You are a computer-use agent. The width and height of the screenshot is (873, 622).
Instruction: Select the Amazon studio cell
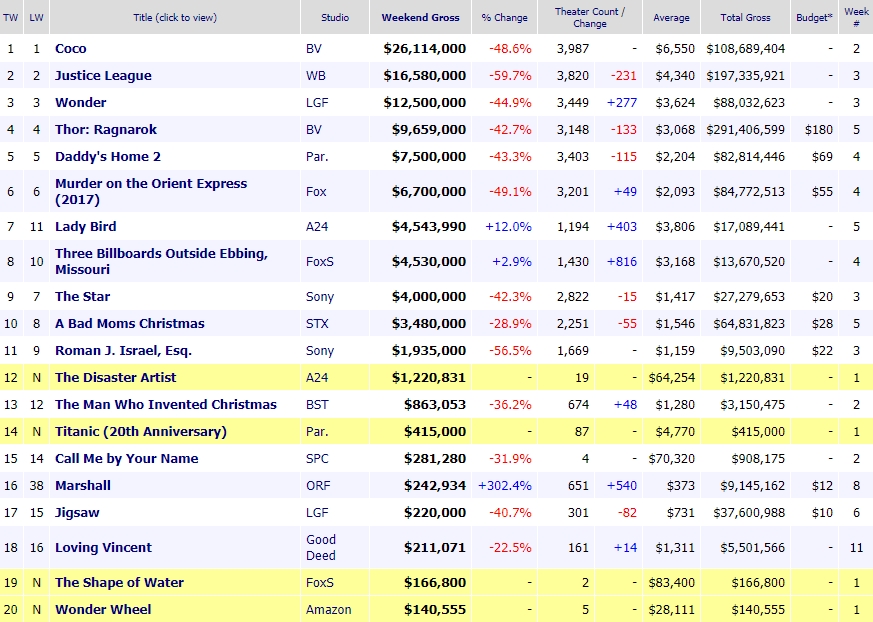(x=328, y=610)
